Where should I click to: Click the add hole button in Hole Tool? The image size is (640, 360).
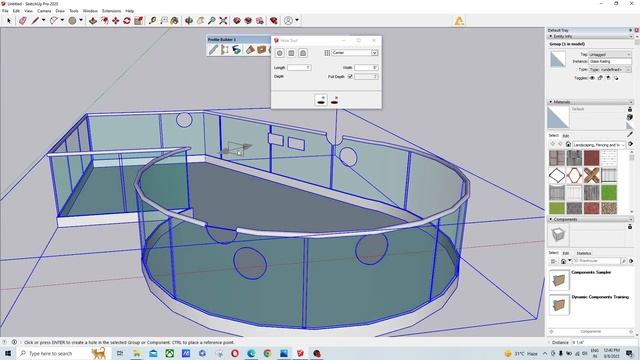coord(321,100)
